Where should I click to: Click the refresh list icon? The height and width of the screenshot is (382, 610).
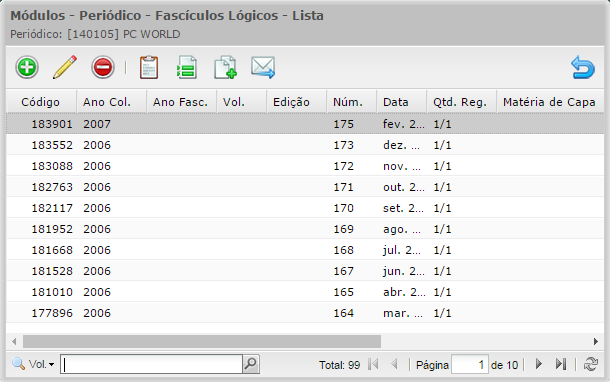591,364
